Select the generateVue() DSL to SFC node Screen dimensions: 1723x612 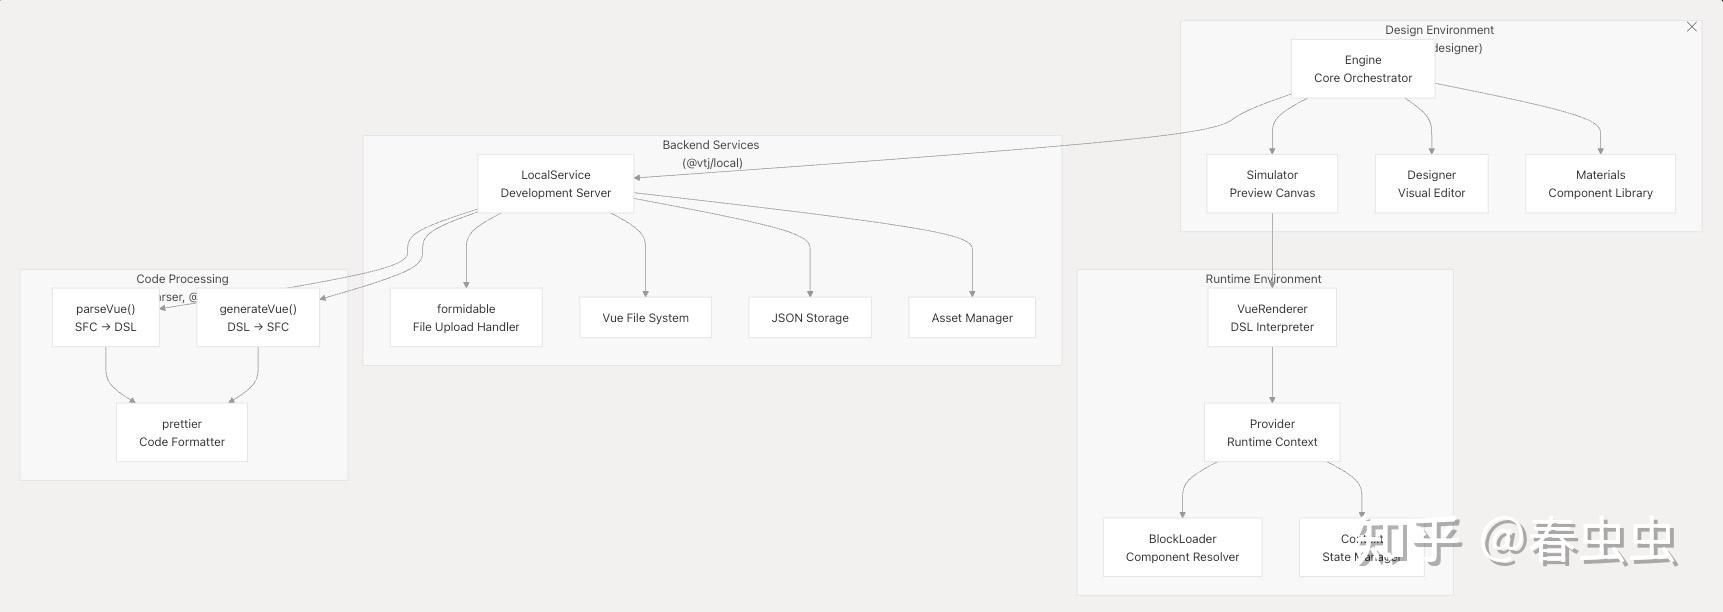tap(257, 318)
